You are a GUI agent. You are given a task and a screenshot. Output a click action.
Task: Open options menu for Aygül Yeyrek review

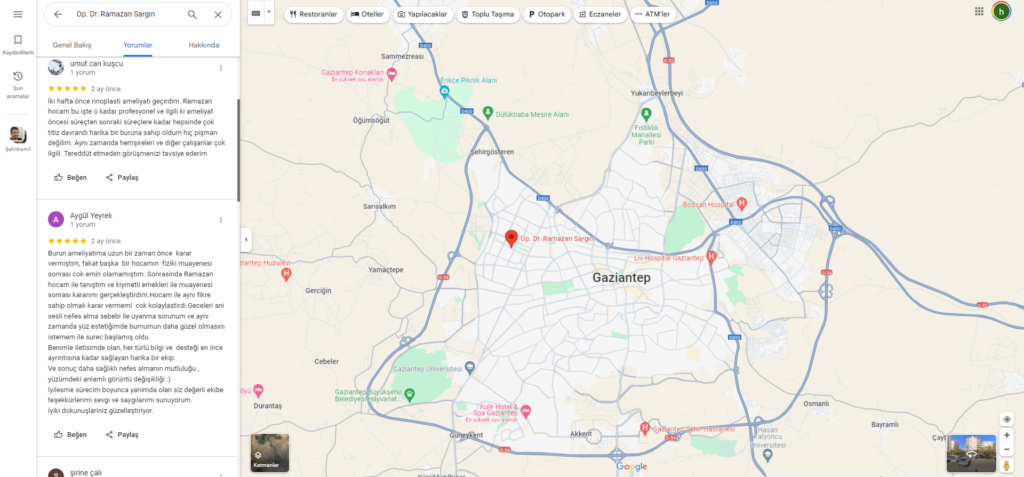pyautogui.click(x=221, y=220)
